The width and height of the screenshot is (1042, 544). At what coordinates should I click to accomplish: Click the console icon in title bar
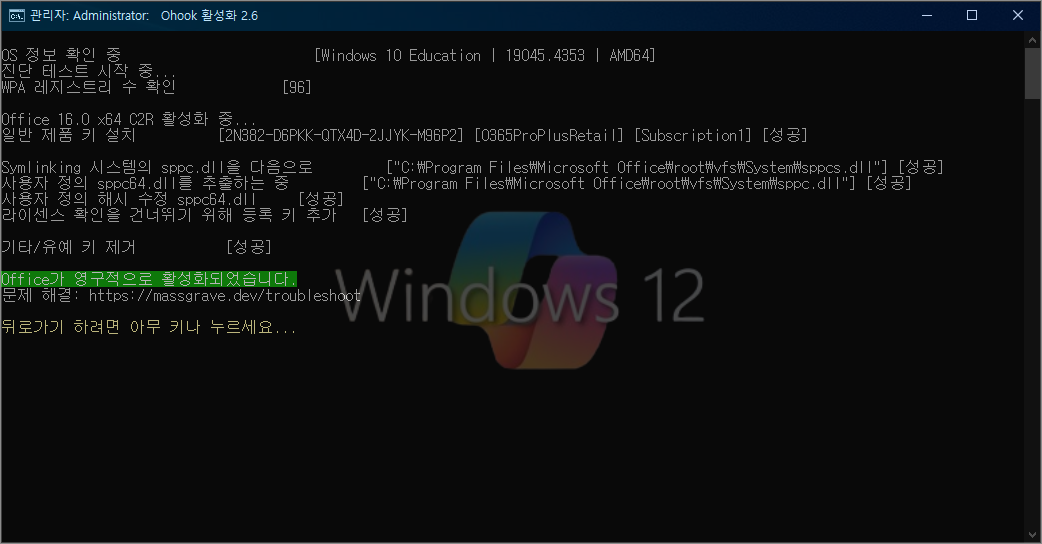tap(17, 15)
